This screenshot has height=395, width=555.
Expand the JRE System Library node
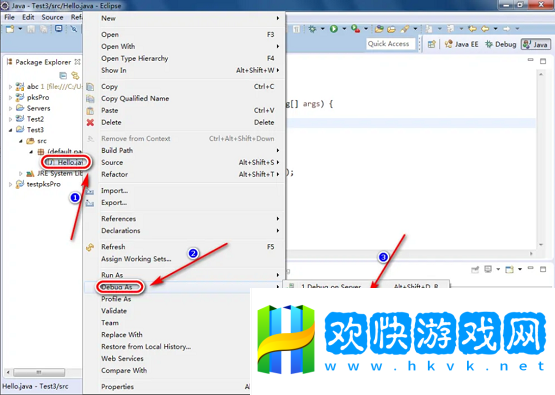pos(21,173)
